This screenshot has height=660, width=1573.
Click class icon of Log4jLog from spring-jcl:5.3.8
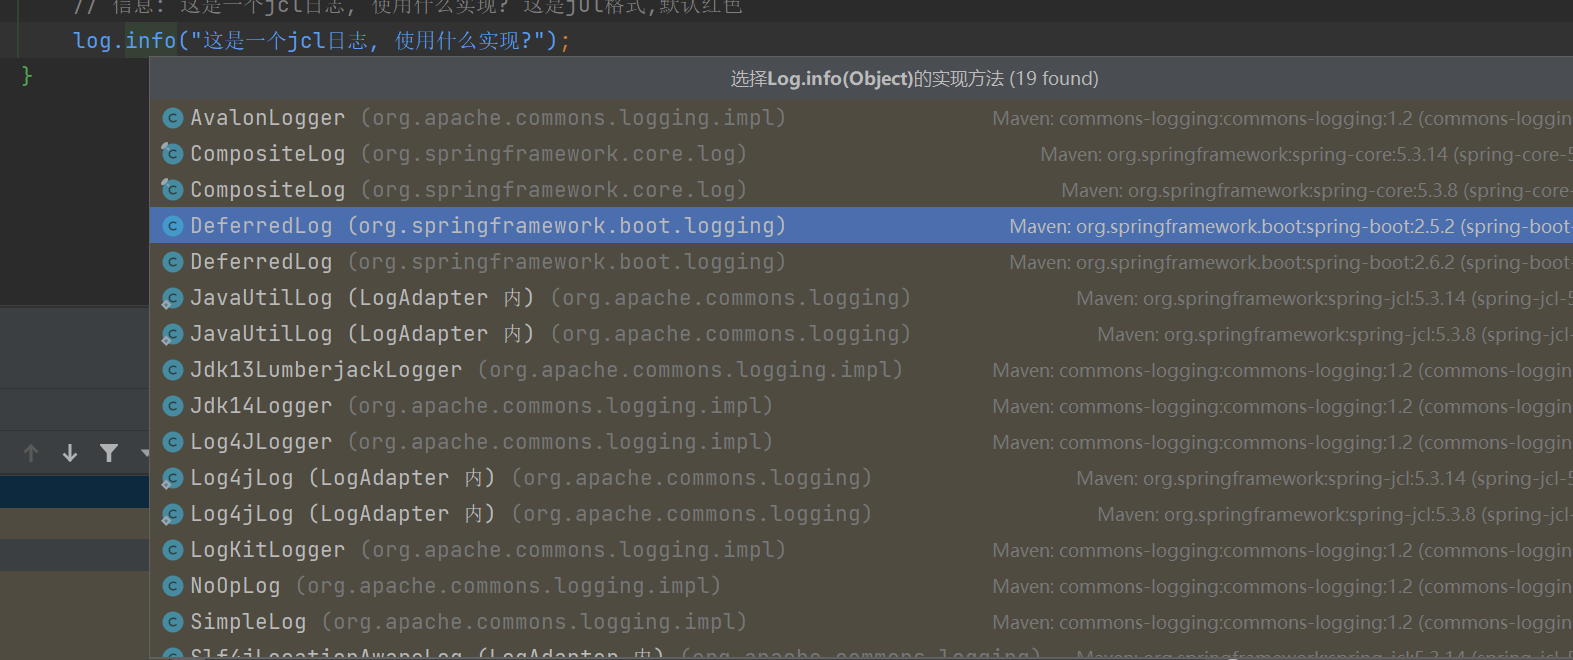tap(173, 514)
